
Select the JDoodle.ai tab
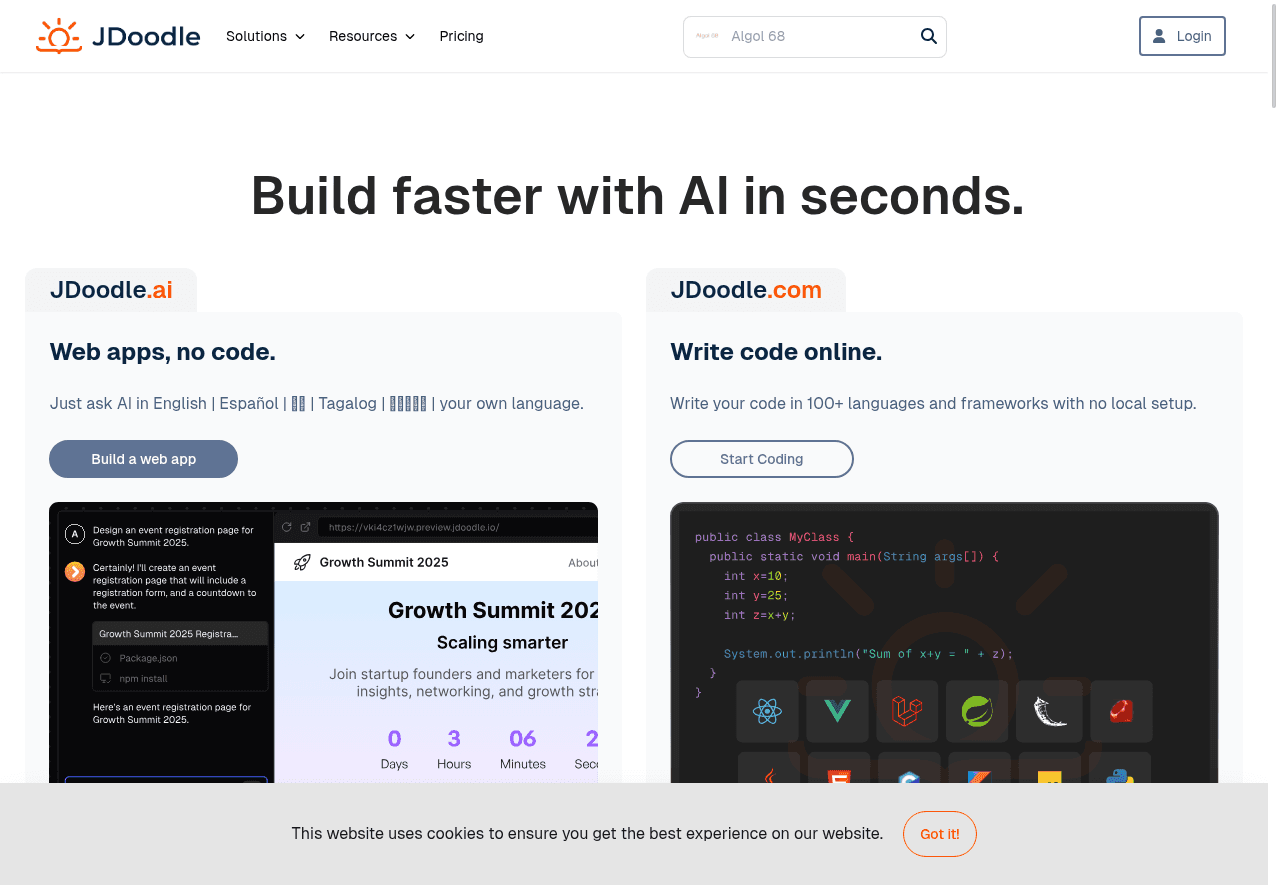[x=111, y=290]
